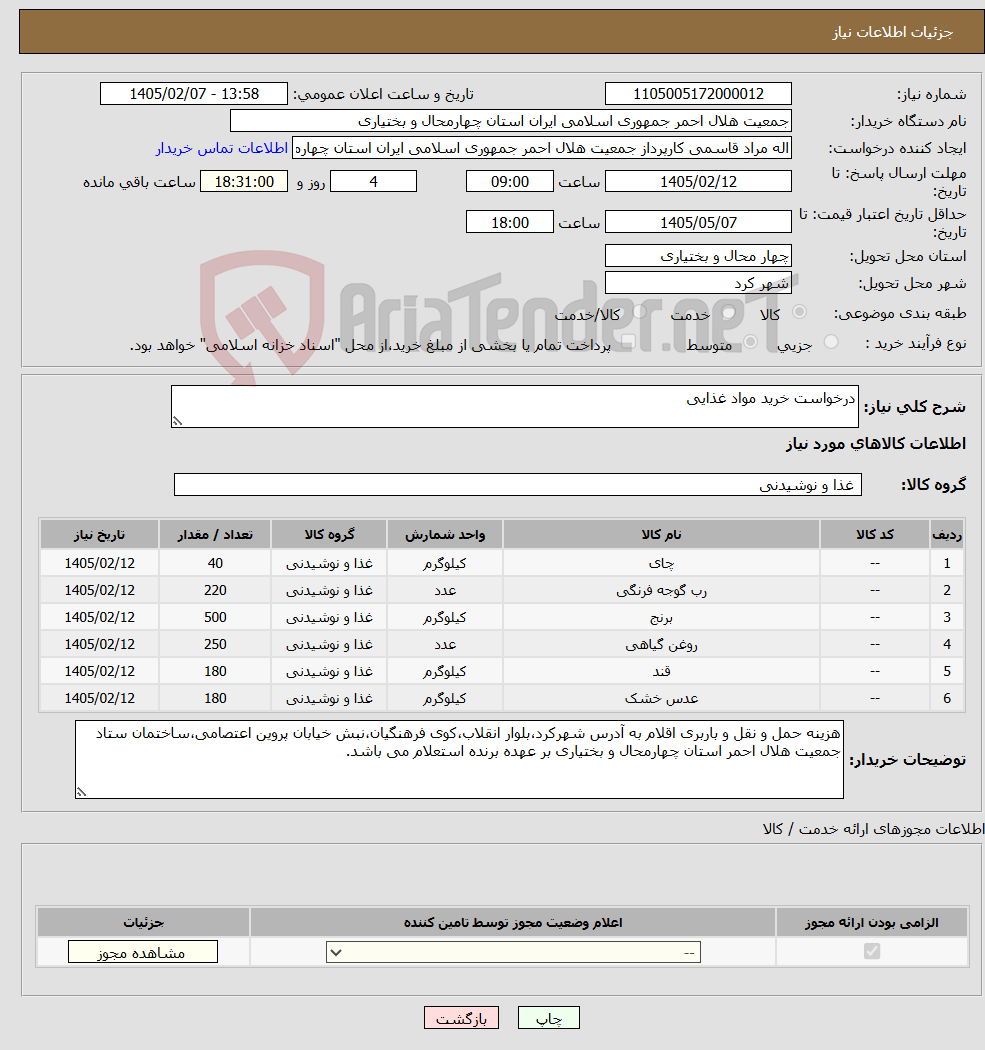Viewport: 985px width, 1050px height.
Task: Click the unit کیلوگرم cell for قند
Action: click(445, 671)
